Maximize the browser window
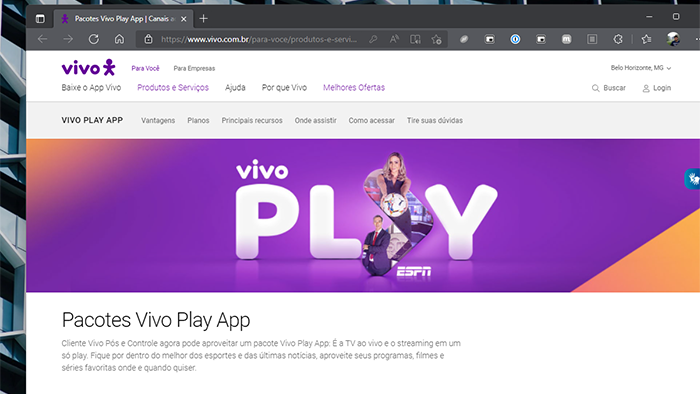 point(676,17)
